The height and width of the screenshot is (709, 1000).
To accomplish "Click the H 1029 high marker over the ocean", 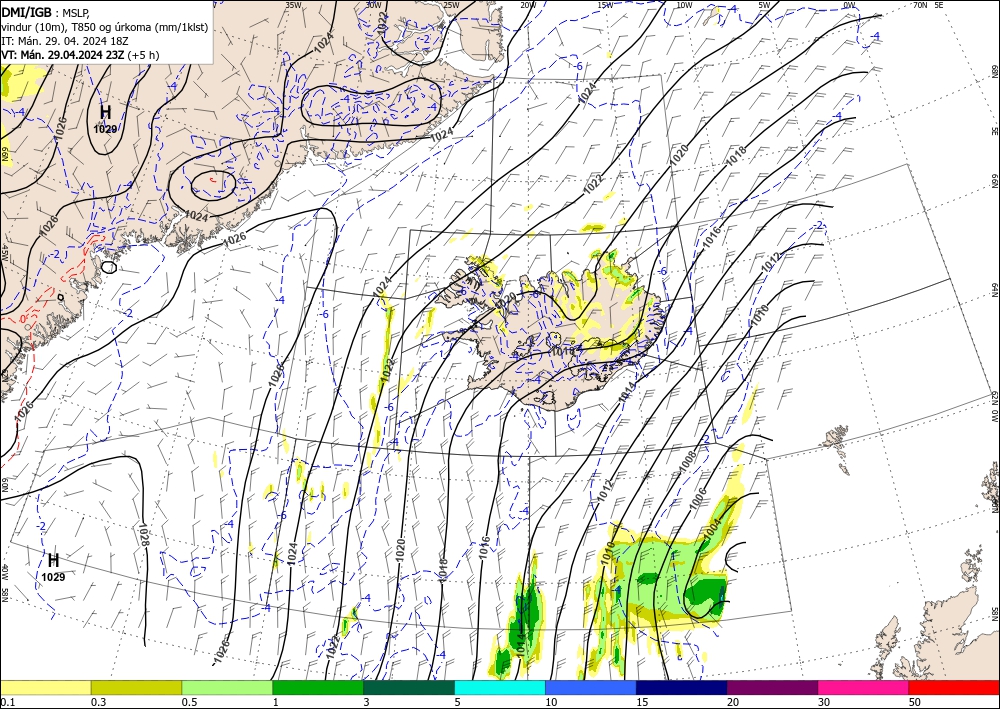I will click(x=54, y=567).
